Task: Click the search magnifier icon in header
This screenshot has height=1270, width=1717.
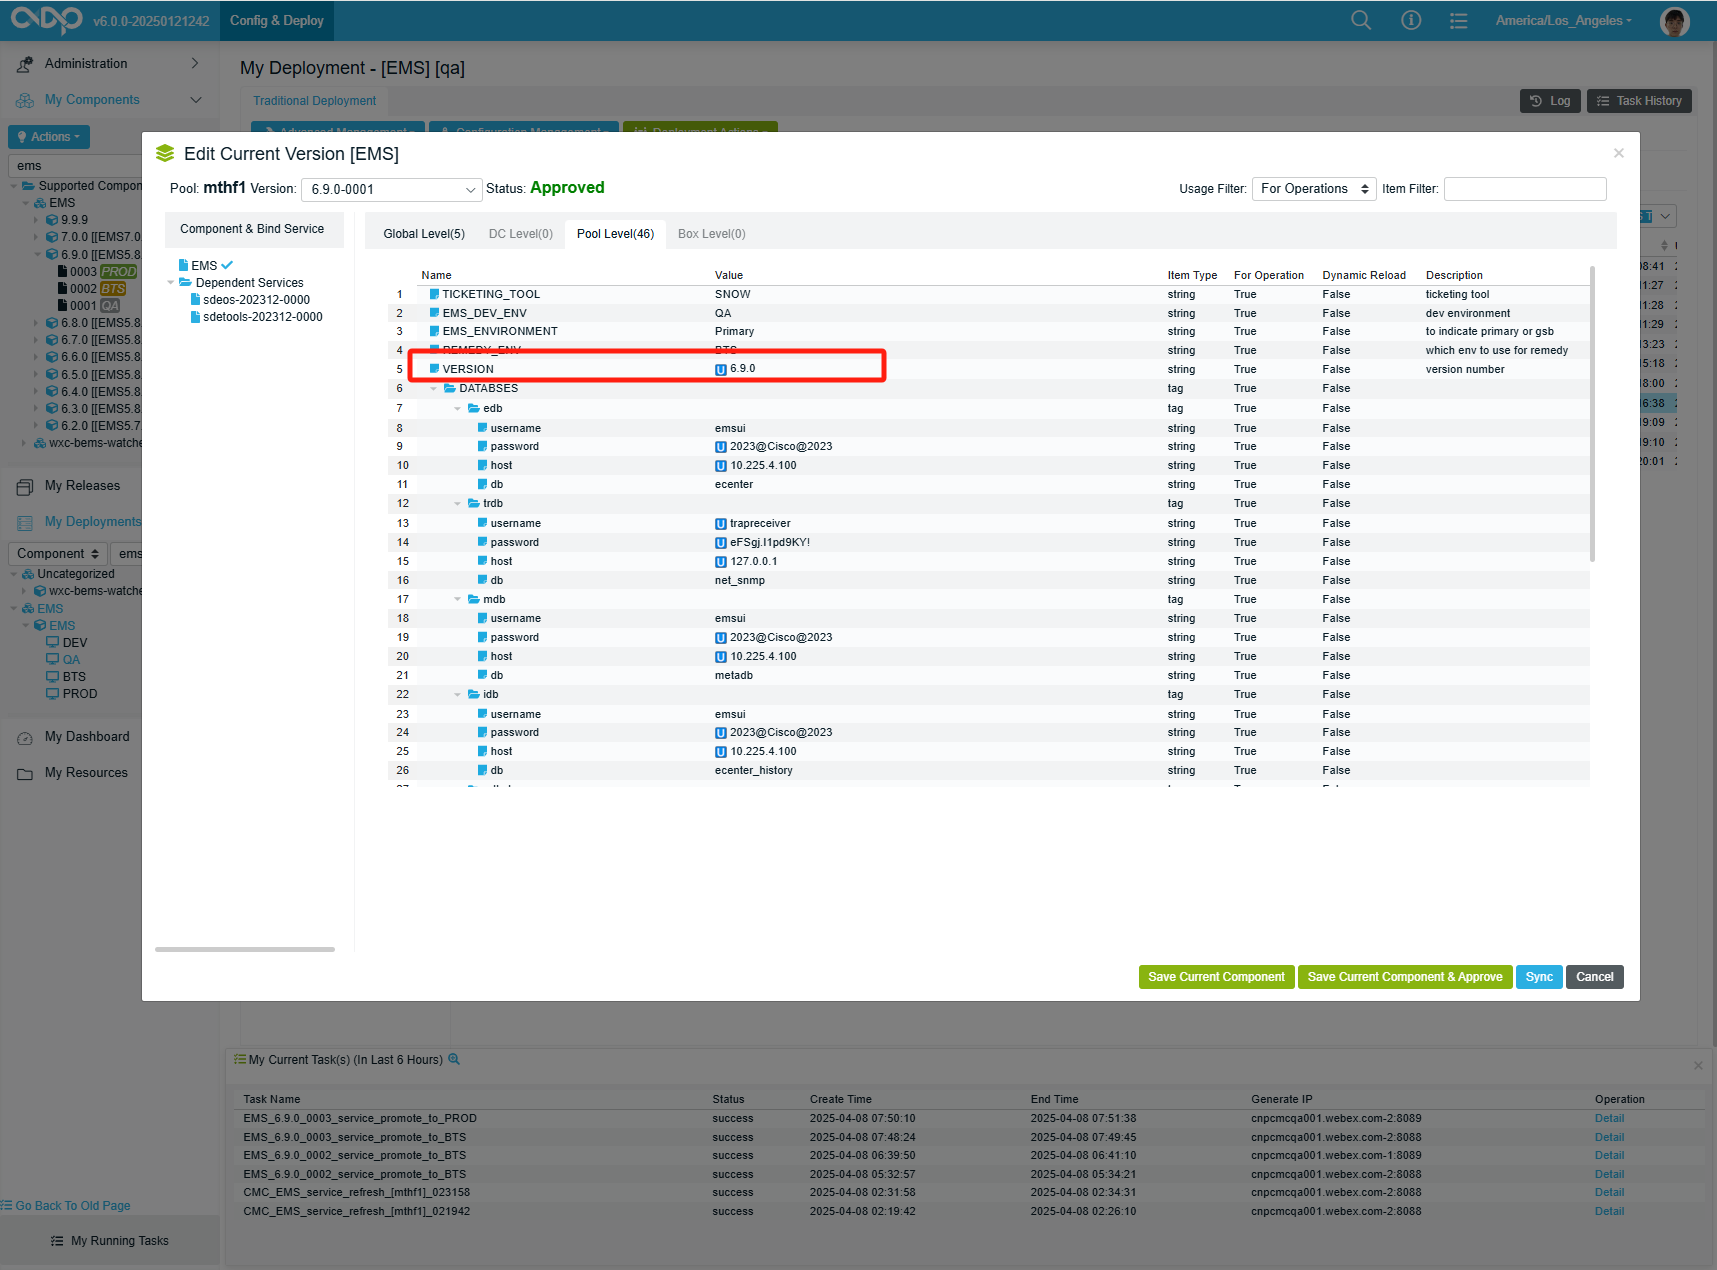Action: click(x=1361, y=20)
